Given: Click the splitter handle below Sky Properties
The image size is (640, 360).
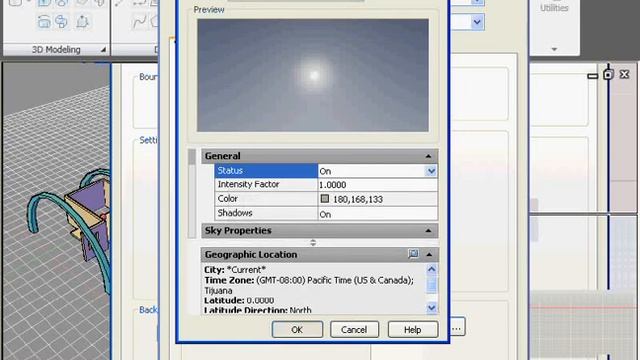Looking at the screenshot, I should tap(313, 242).
